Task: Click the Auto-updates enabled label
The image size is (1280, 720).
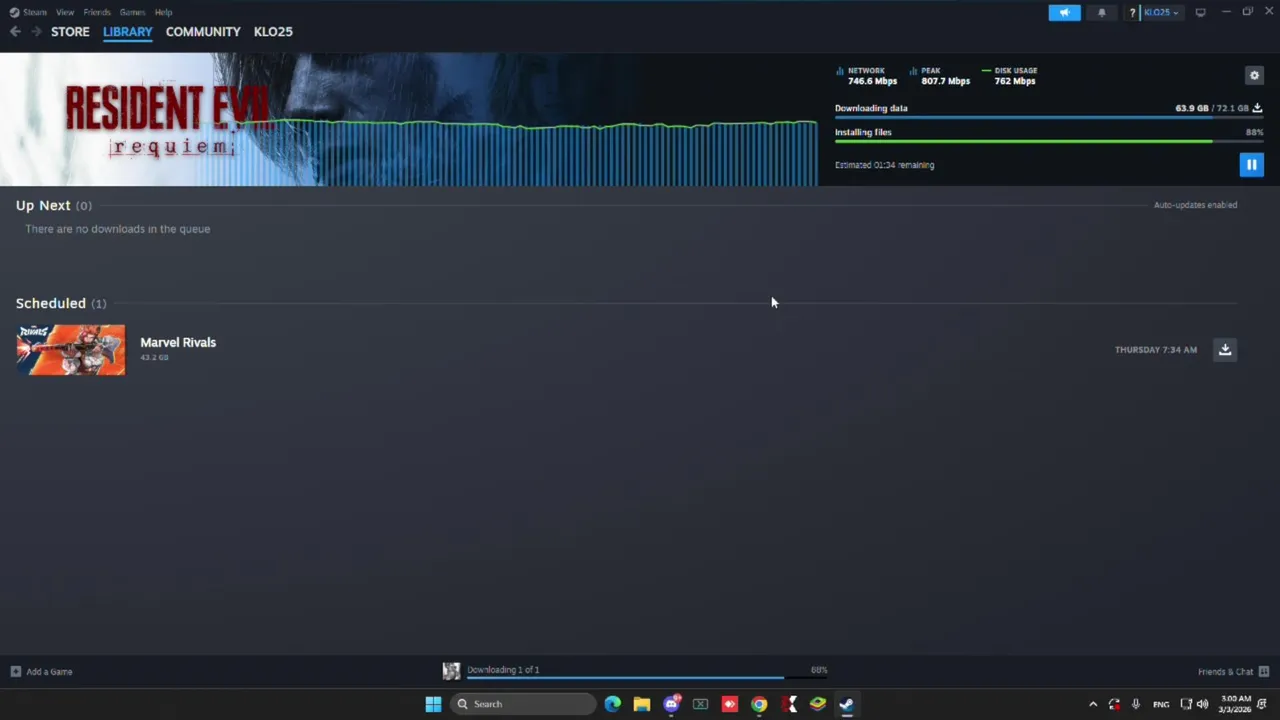Action: [1195, 205]
